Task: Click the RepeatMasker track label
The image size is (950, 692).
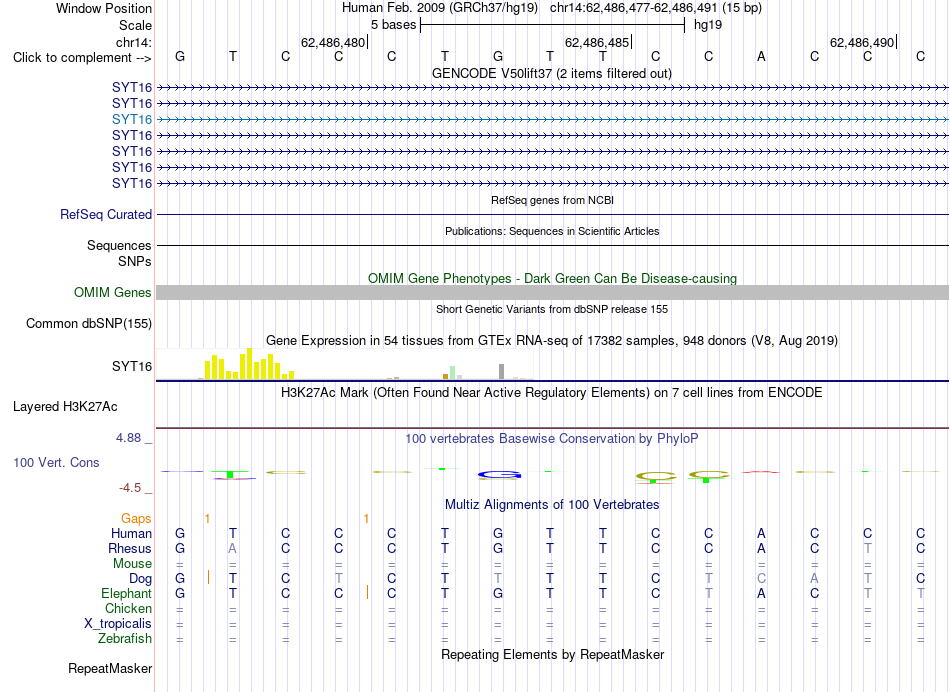Action: coord(110,669)
